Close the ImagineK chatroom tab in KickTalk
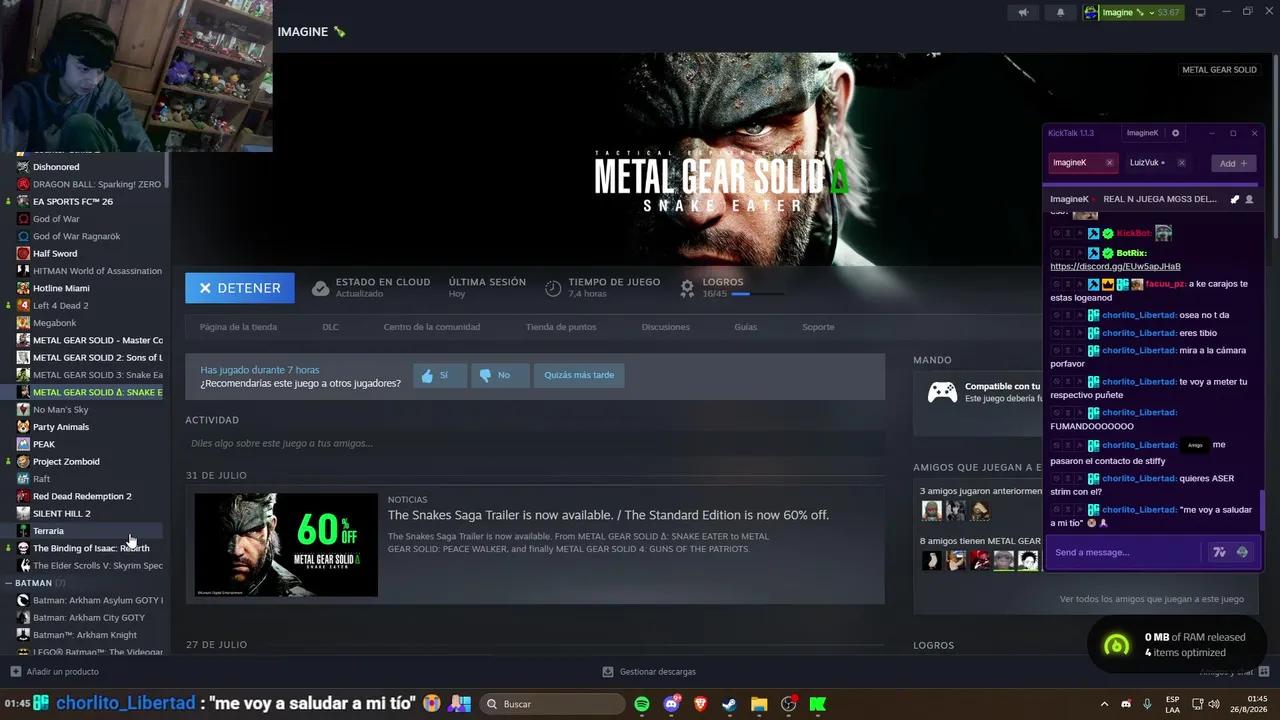This screenshot has width=1280, height=720. click(1109, 163)
